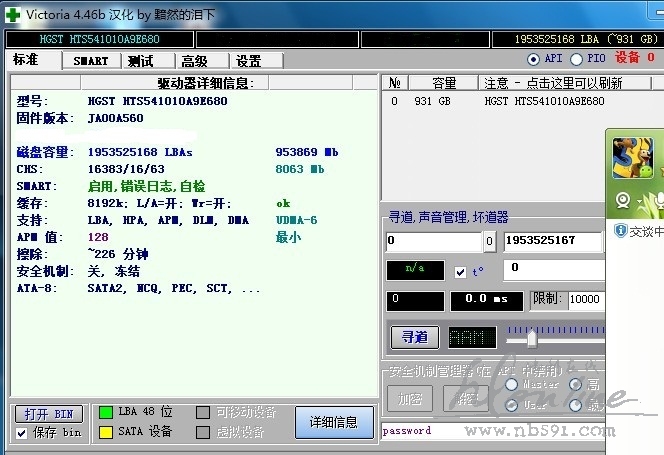
Task: Click the shield info icon next to 交谈中
Action: coord(621,231)
